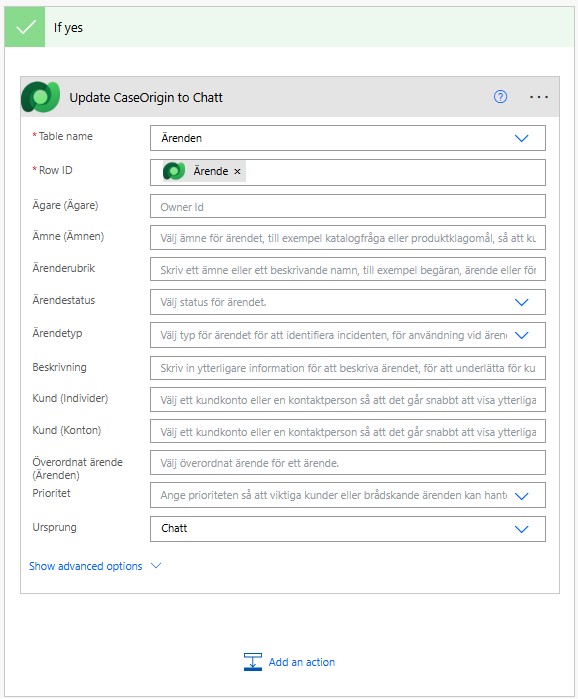
Task: Click the Update CaseOrigin to Chatt title
Action: [146, 97]
